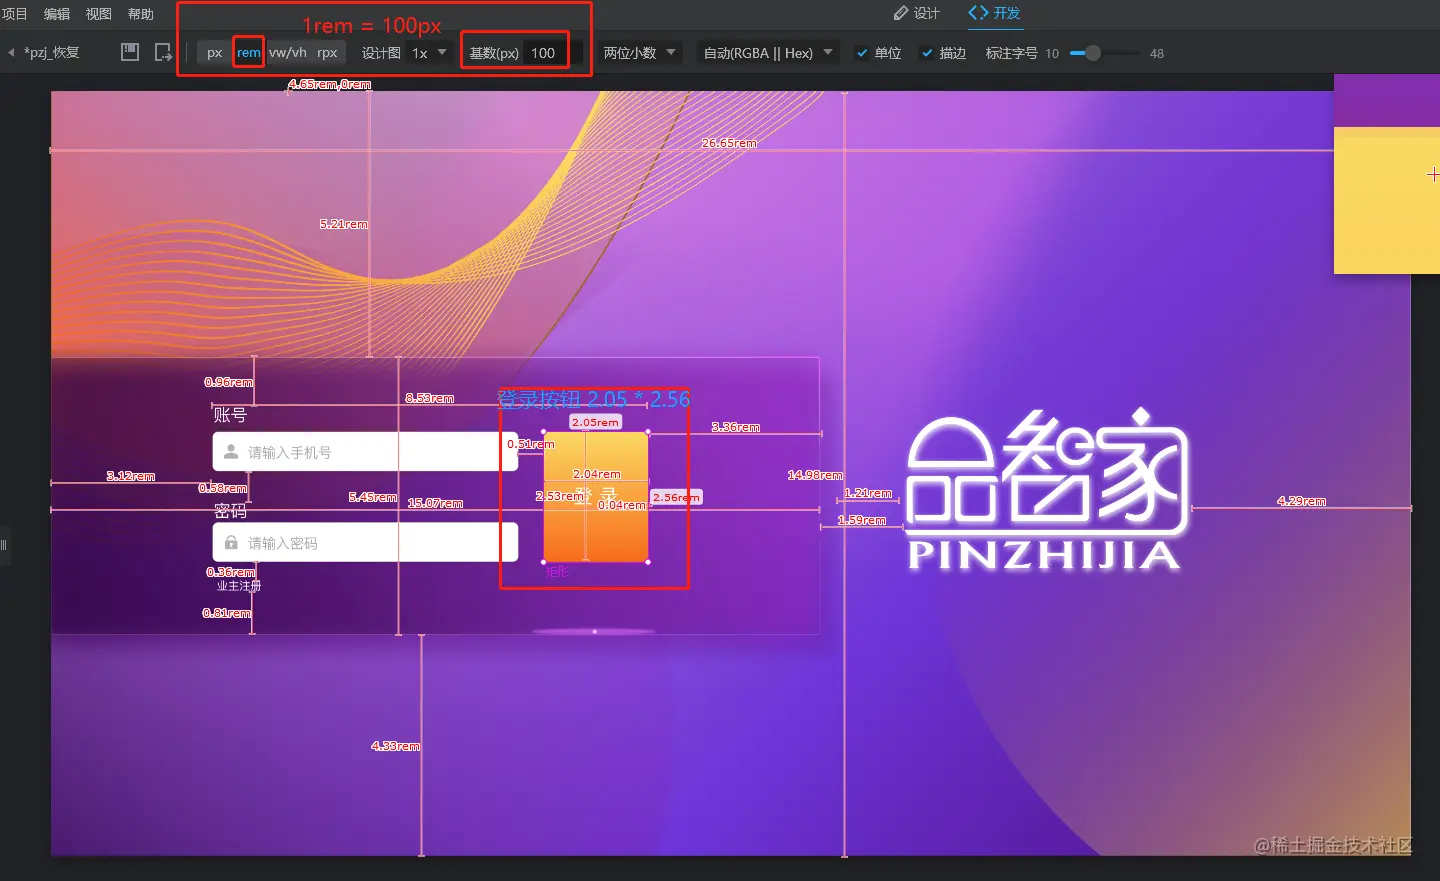Click the 15.07rem measurement label
1440x881 pixels.
pos(435,503)
